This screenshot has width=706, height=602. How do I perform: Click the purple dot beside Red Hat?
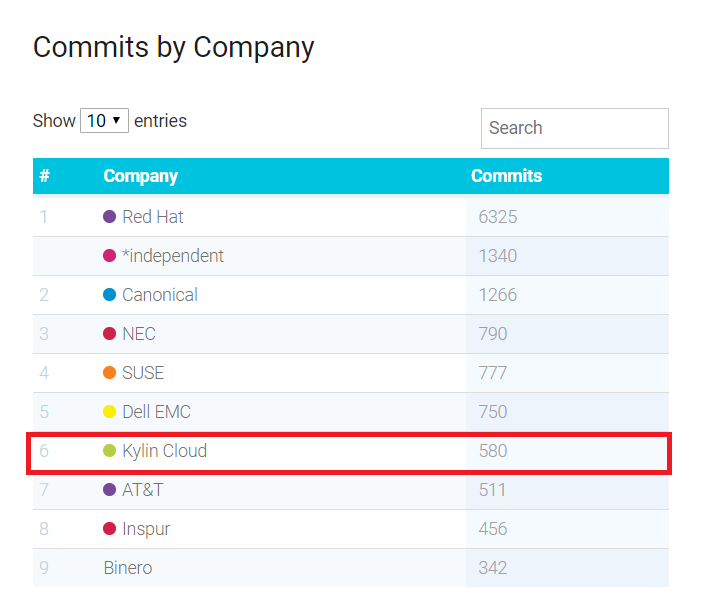[109, 217]
